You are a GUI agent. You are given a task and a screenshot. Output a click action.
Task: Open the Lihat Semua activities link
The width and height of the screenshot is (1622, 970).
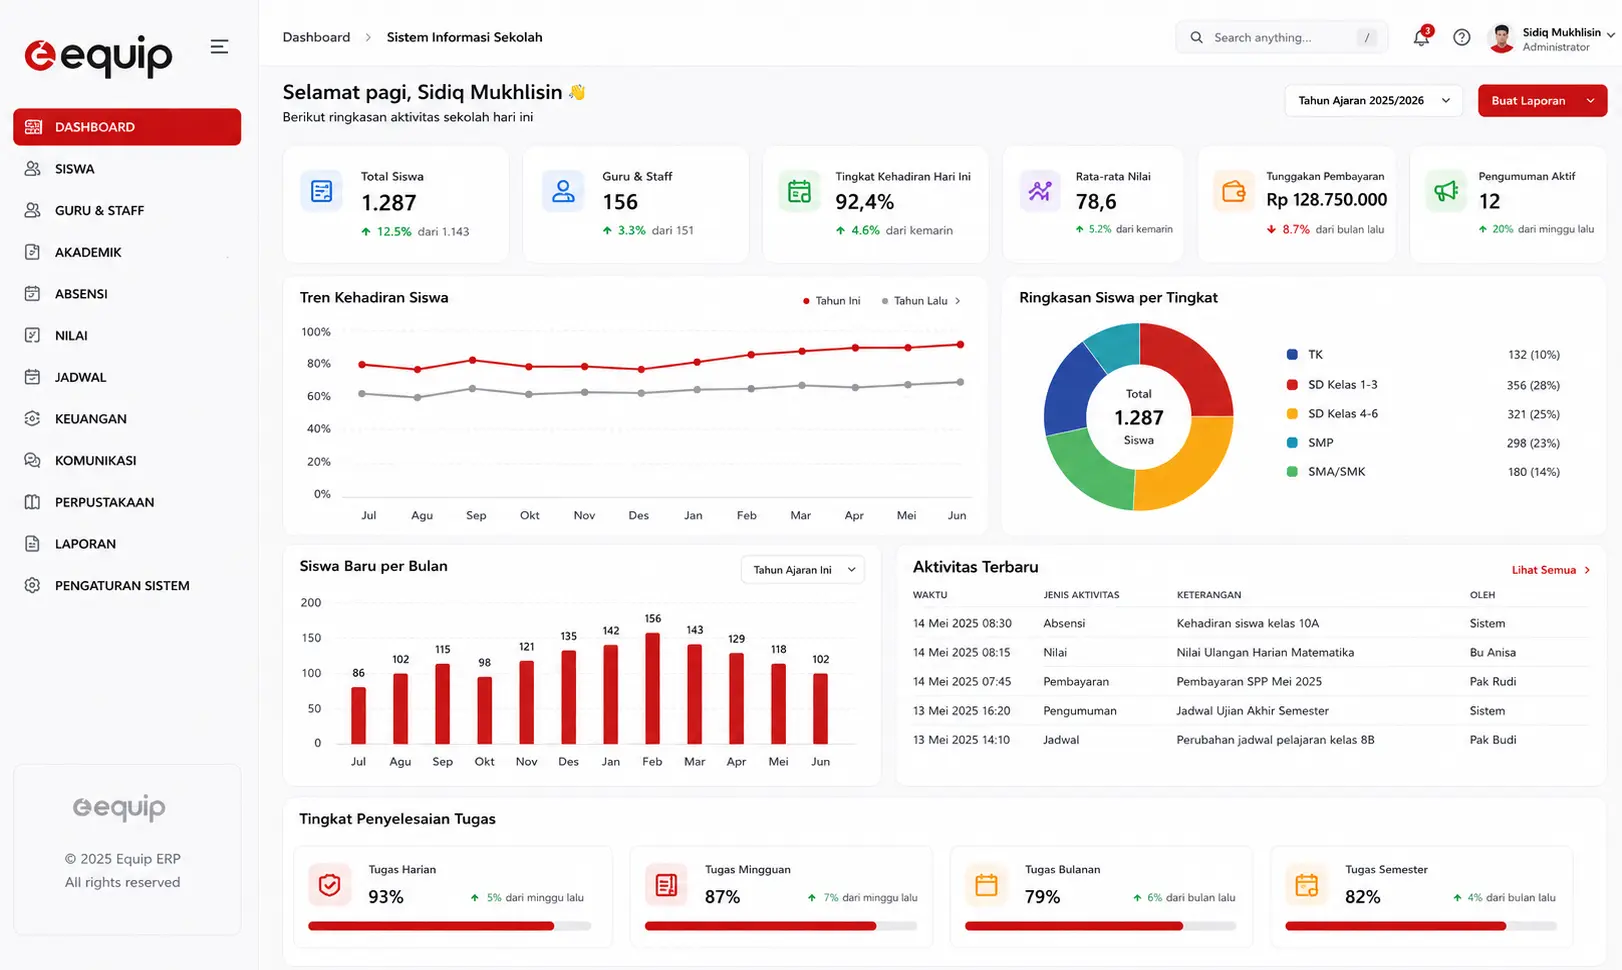(1550, 570)
